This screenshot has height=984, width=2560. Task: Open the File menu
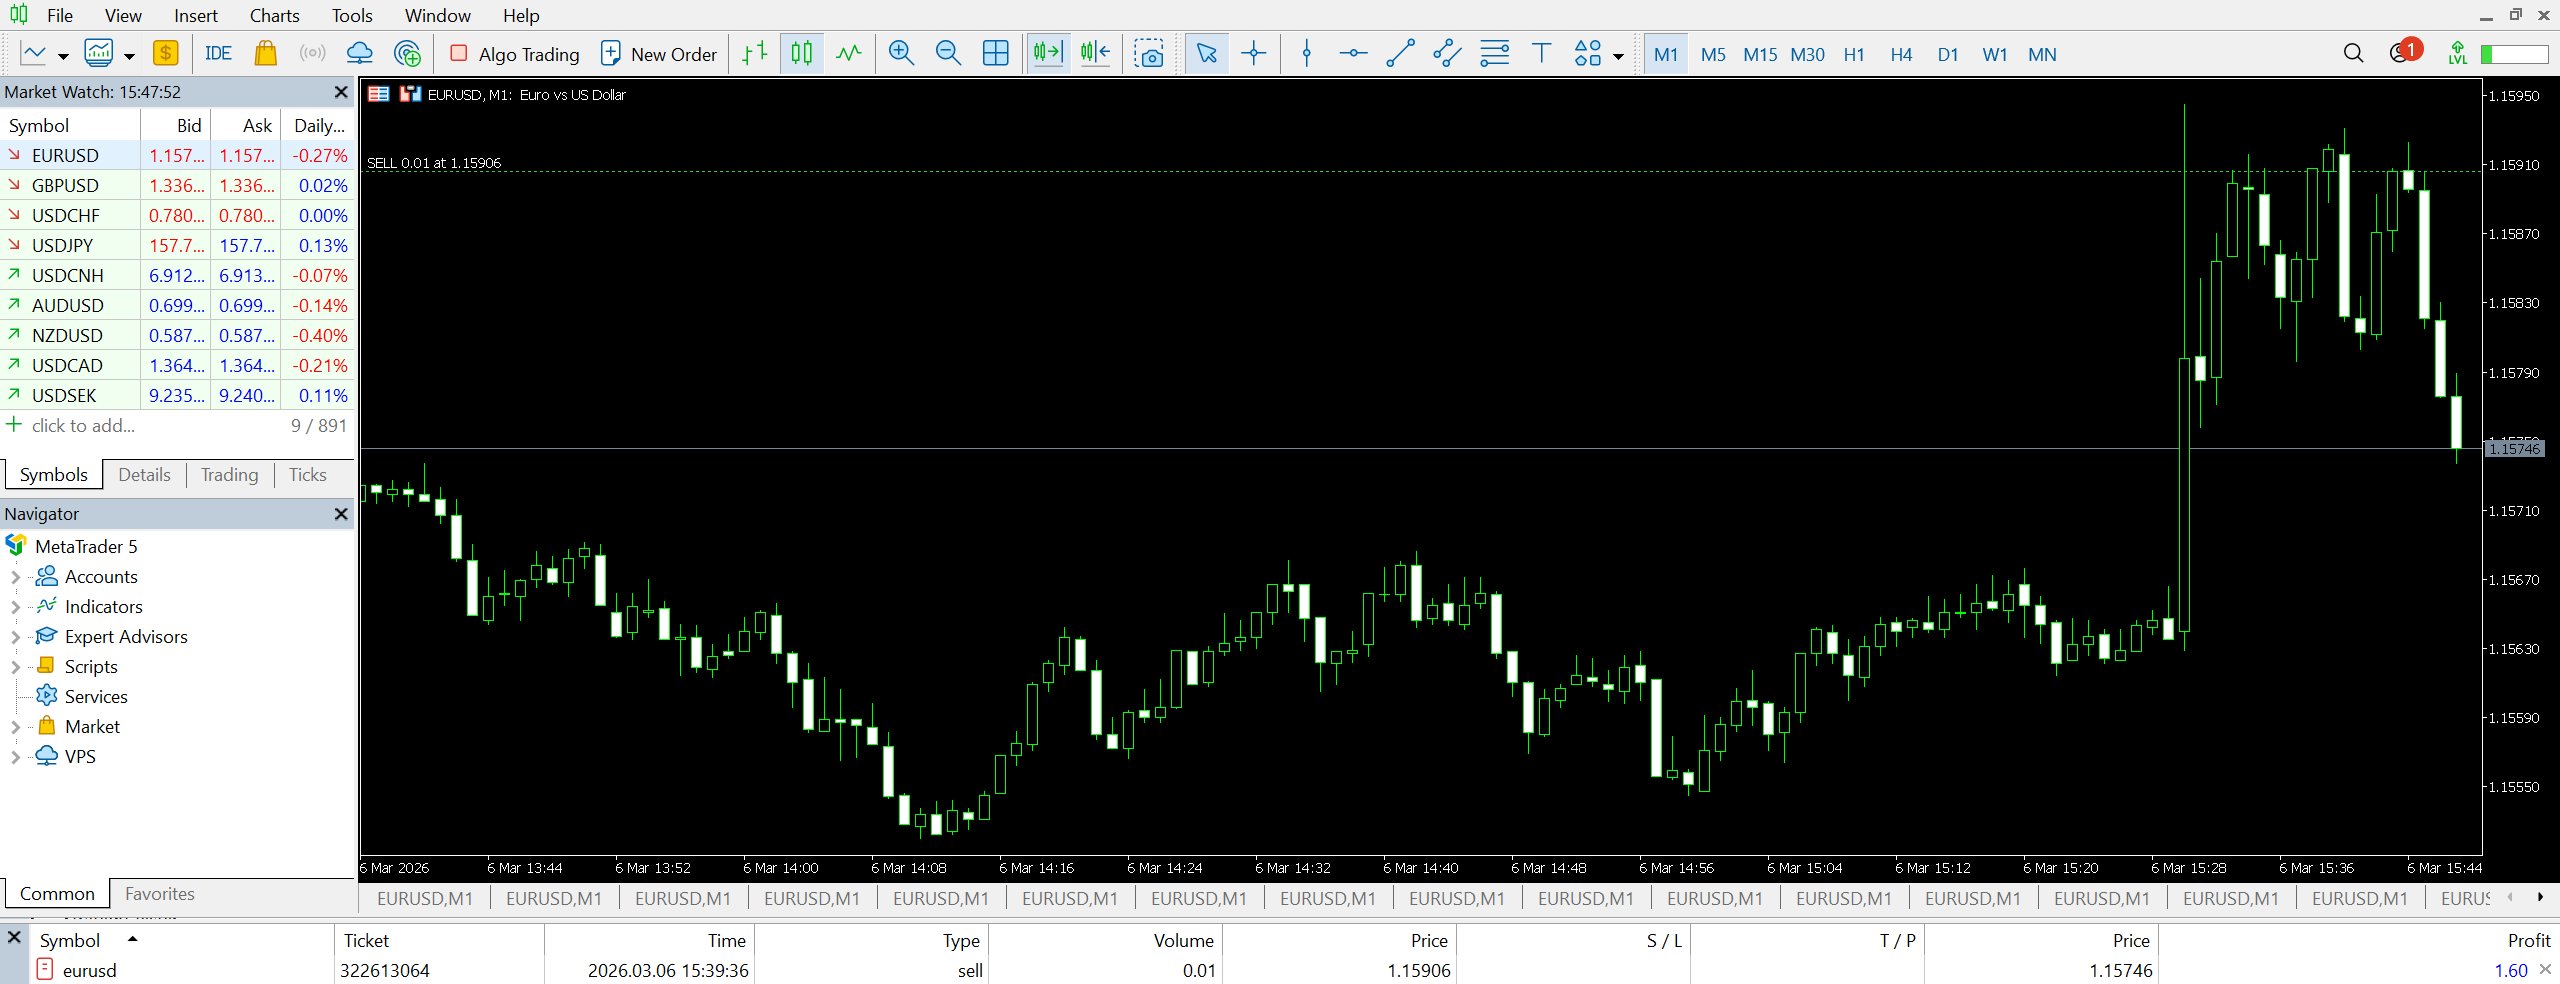pyautogui.click(x=60, y=15)
